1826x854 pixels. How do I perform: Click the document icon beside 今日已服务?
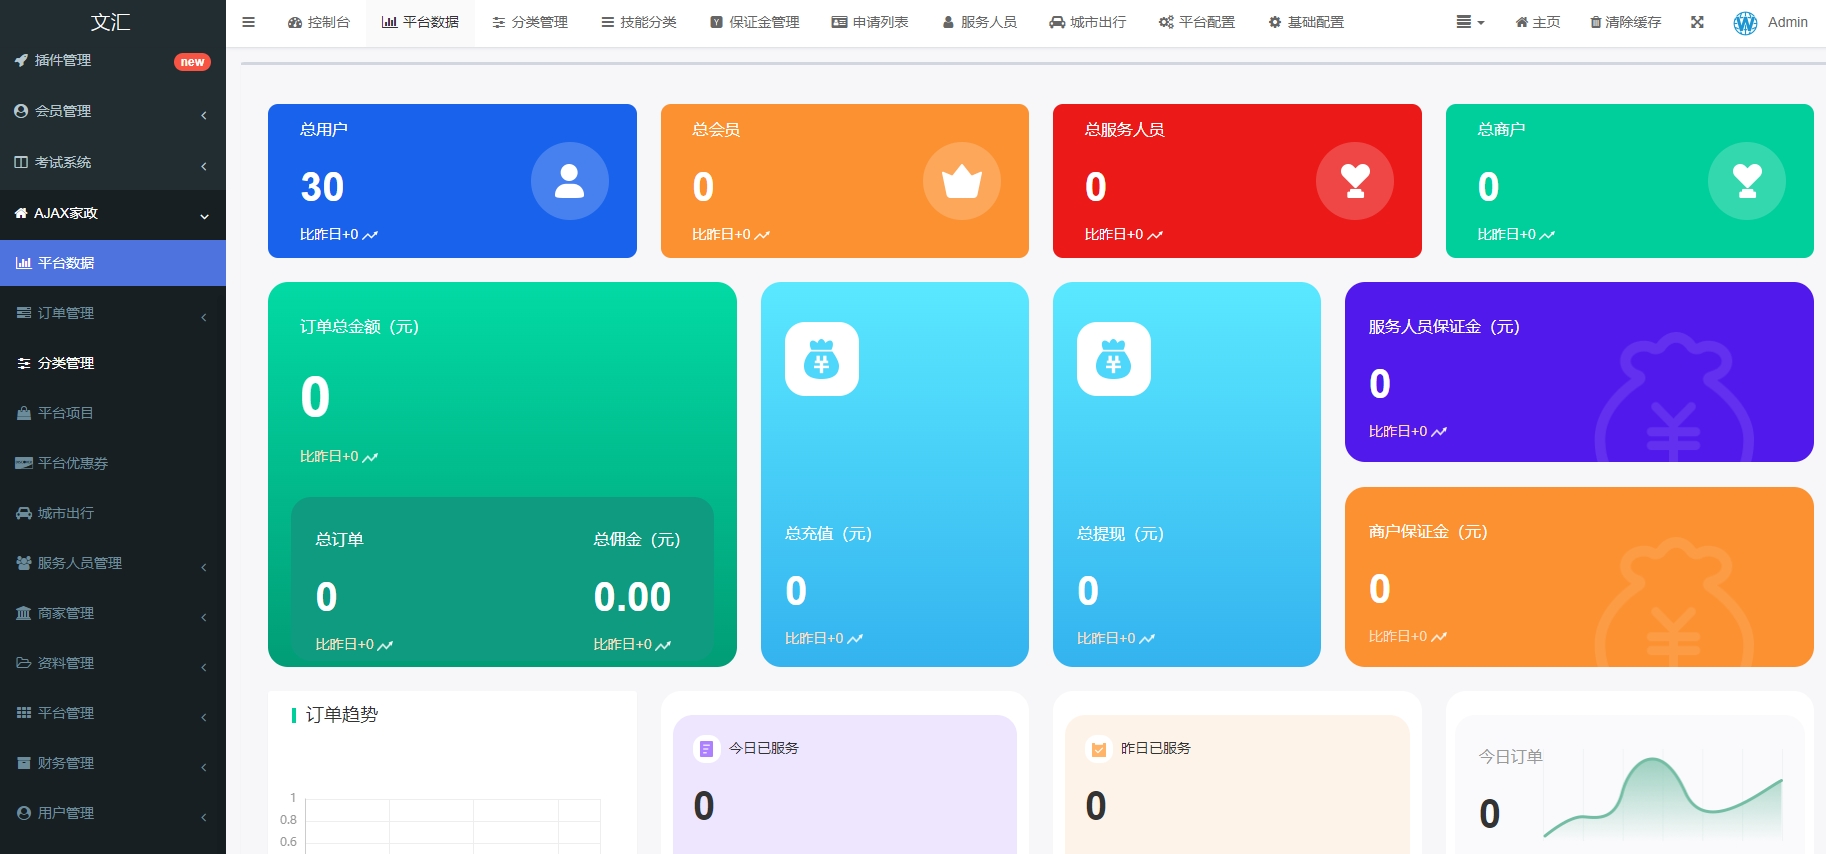[707, 748]
